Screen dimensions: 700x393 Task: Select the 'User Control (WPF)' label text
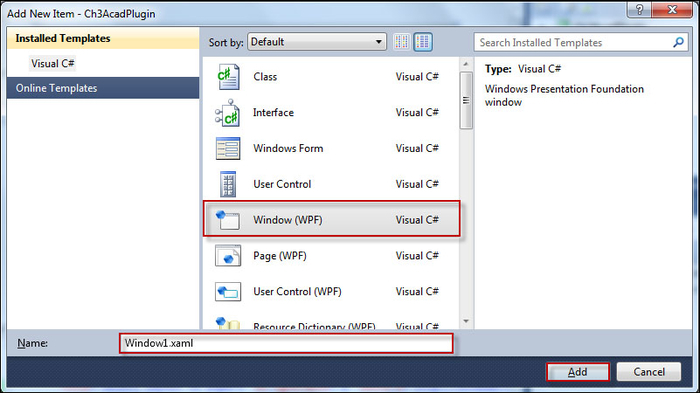click(x=297, y=292)
